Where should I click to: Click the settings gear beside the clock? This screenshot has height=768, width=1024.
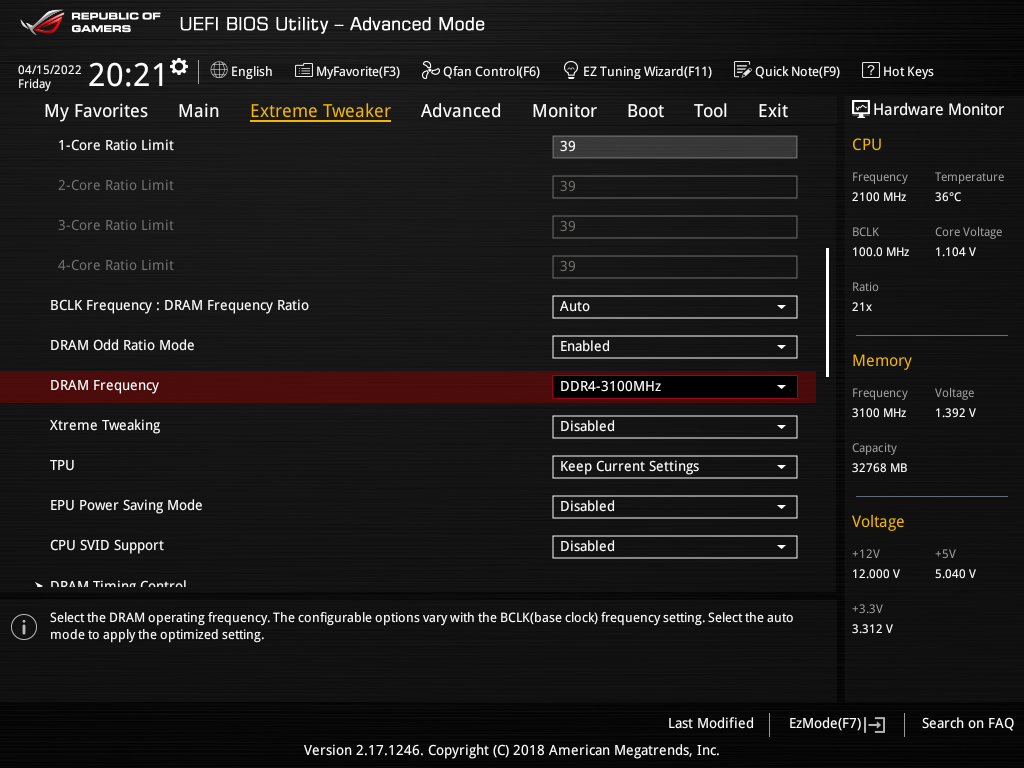click(x=178, y=67)
